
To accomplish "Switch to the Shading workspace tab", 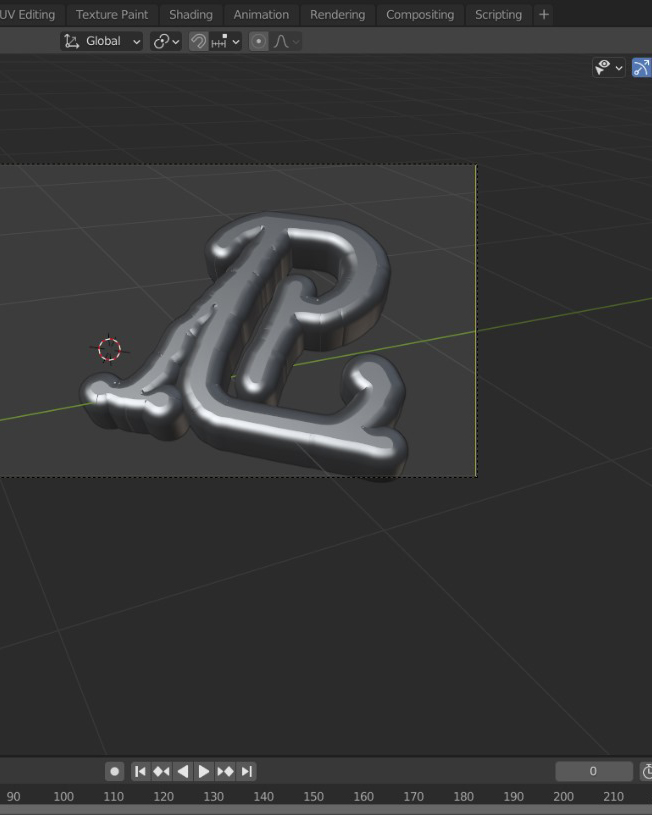I will pyautogui.click(x=190, y=14).
